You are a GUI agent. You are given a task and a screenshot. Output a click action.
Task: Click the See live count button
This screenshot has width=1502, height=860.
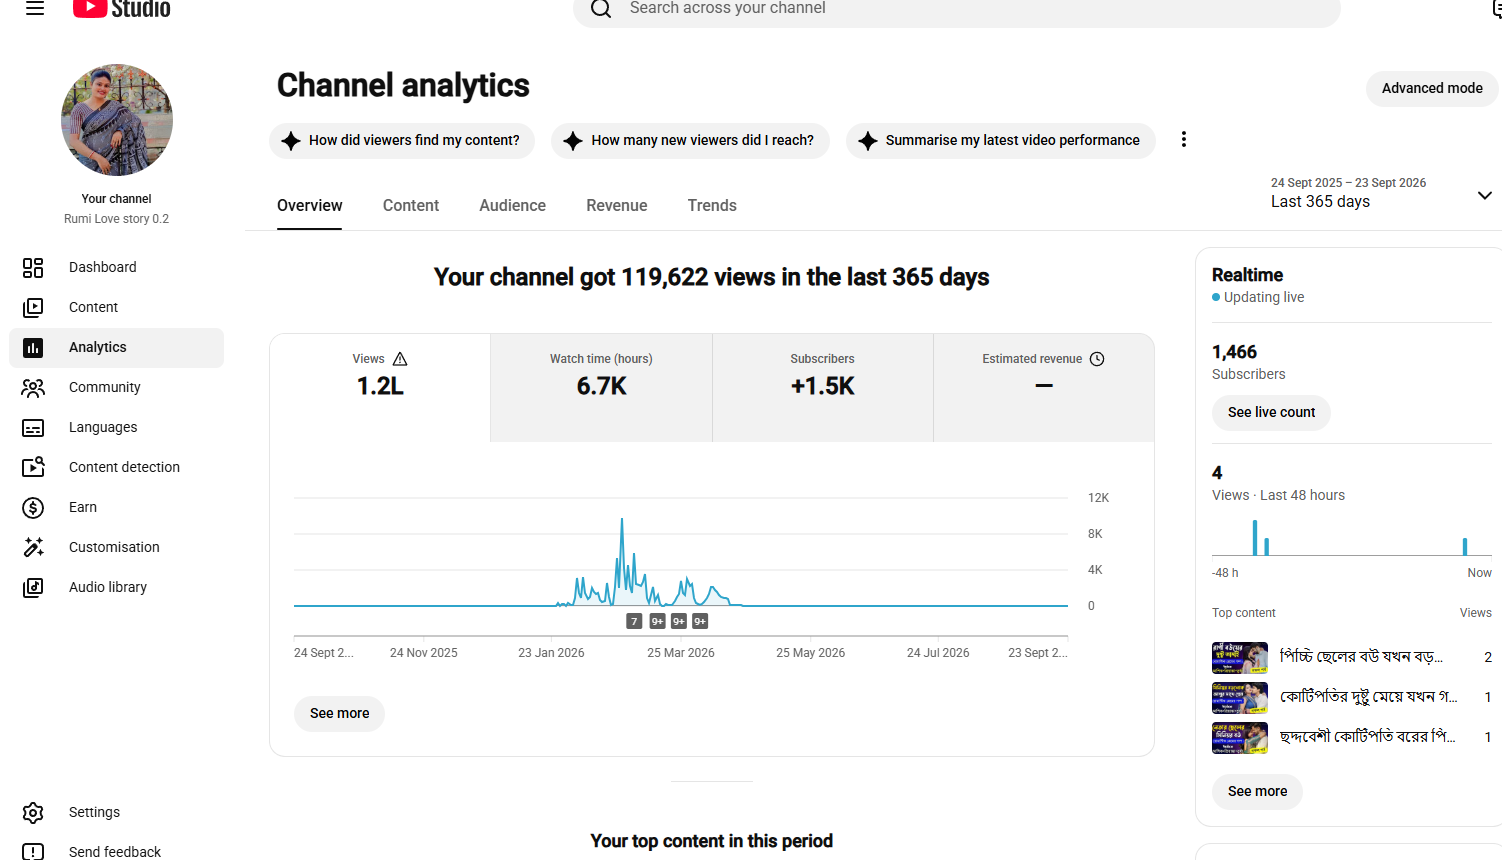point(1271,412)
